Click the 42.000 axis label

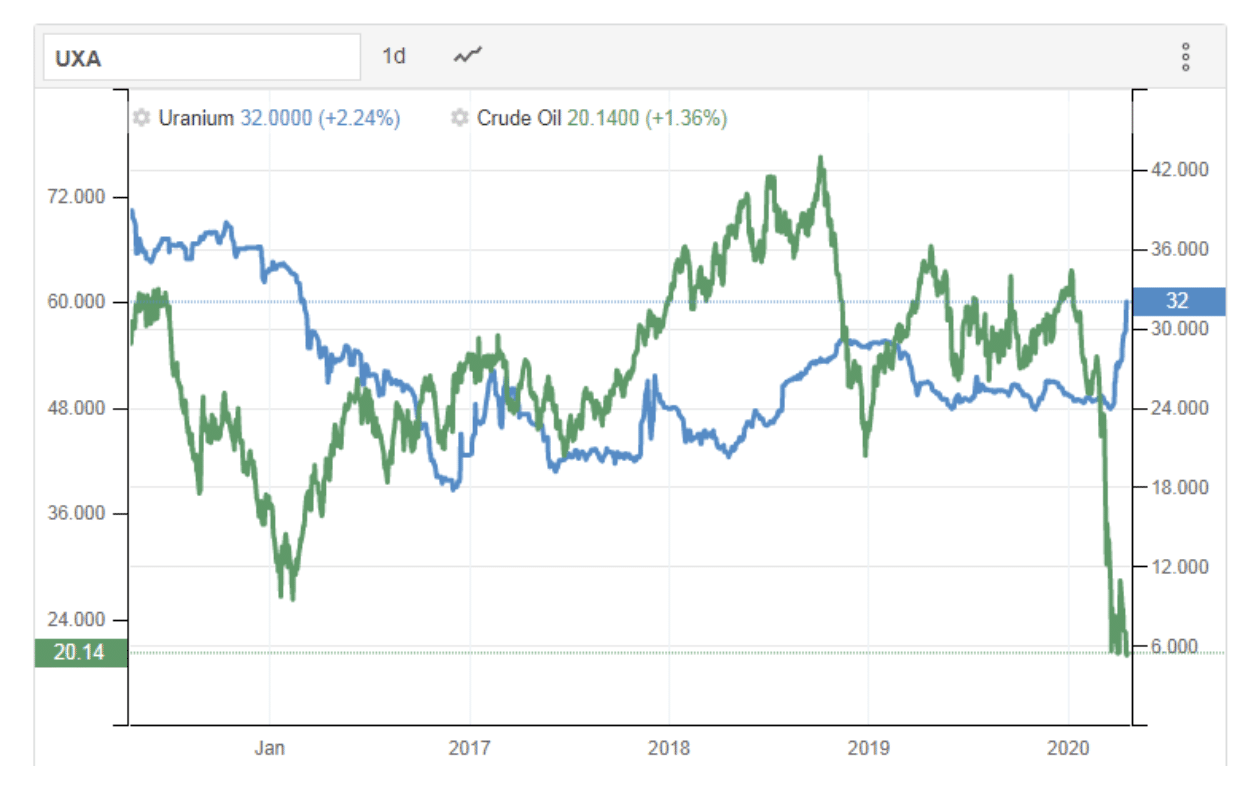coord(1180,169)
